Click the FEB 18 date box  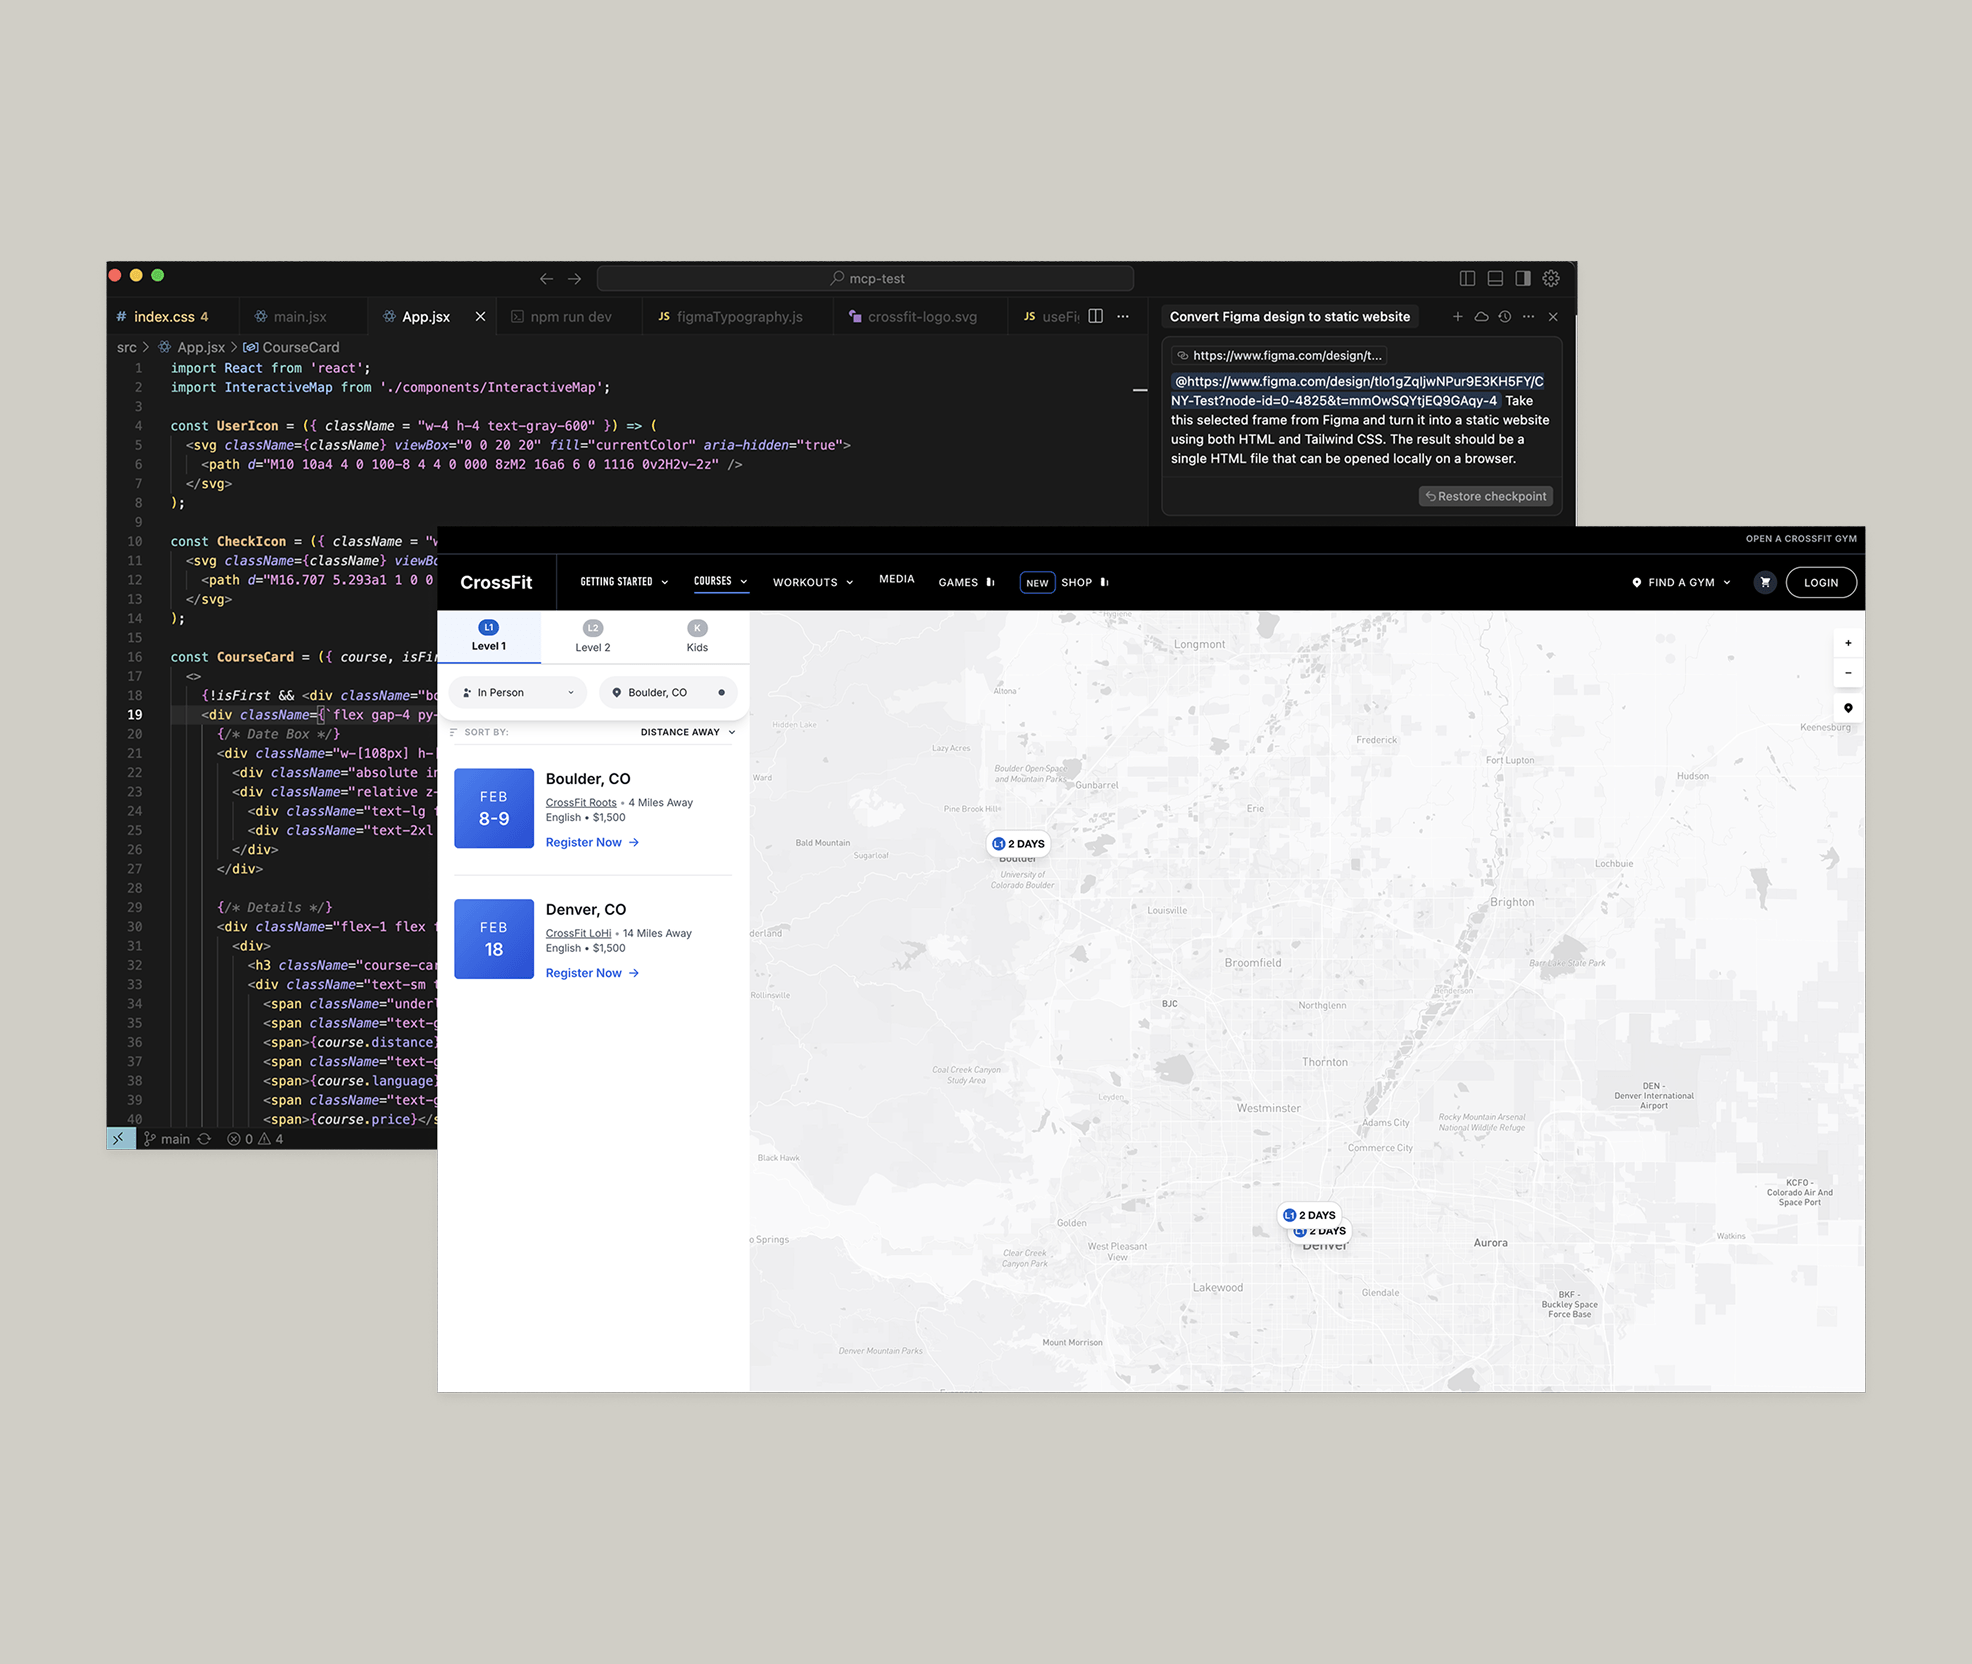tap(494, 939)
